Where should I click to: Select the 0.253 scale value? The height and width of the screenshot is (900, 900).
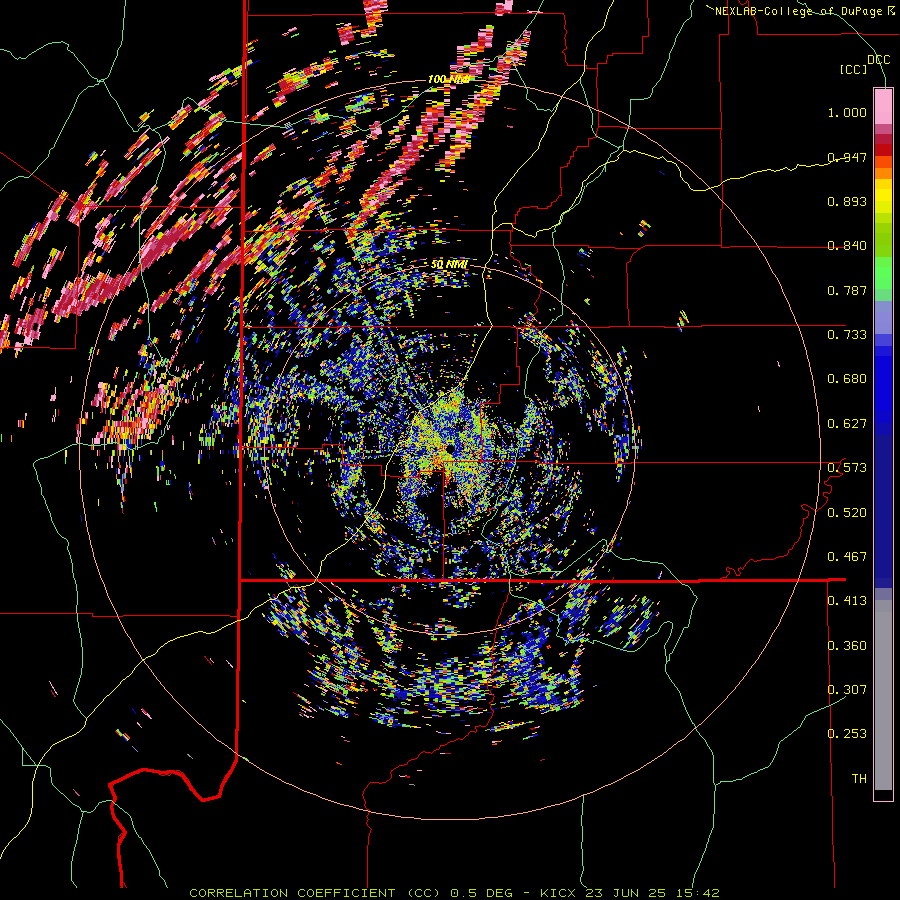click(x=847, y=734)
